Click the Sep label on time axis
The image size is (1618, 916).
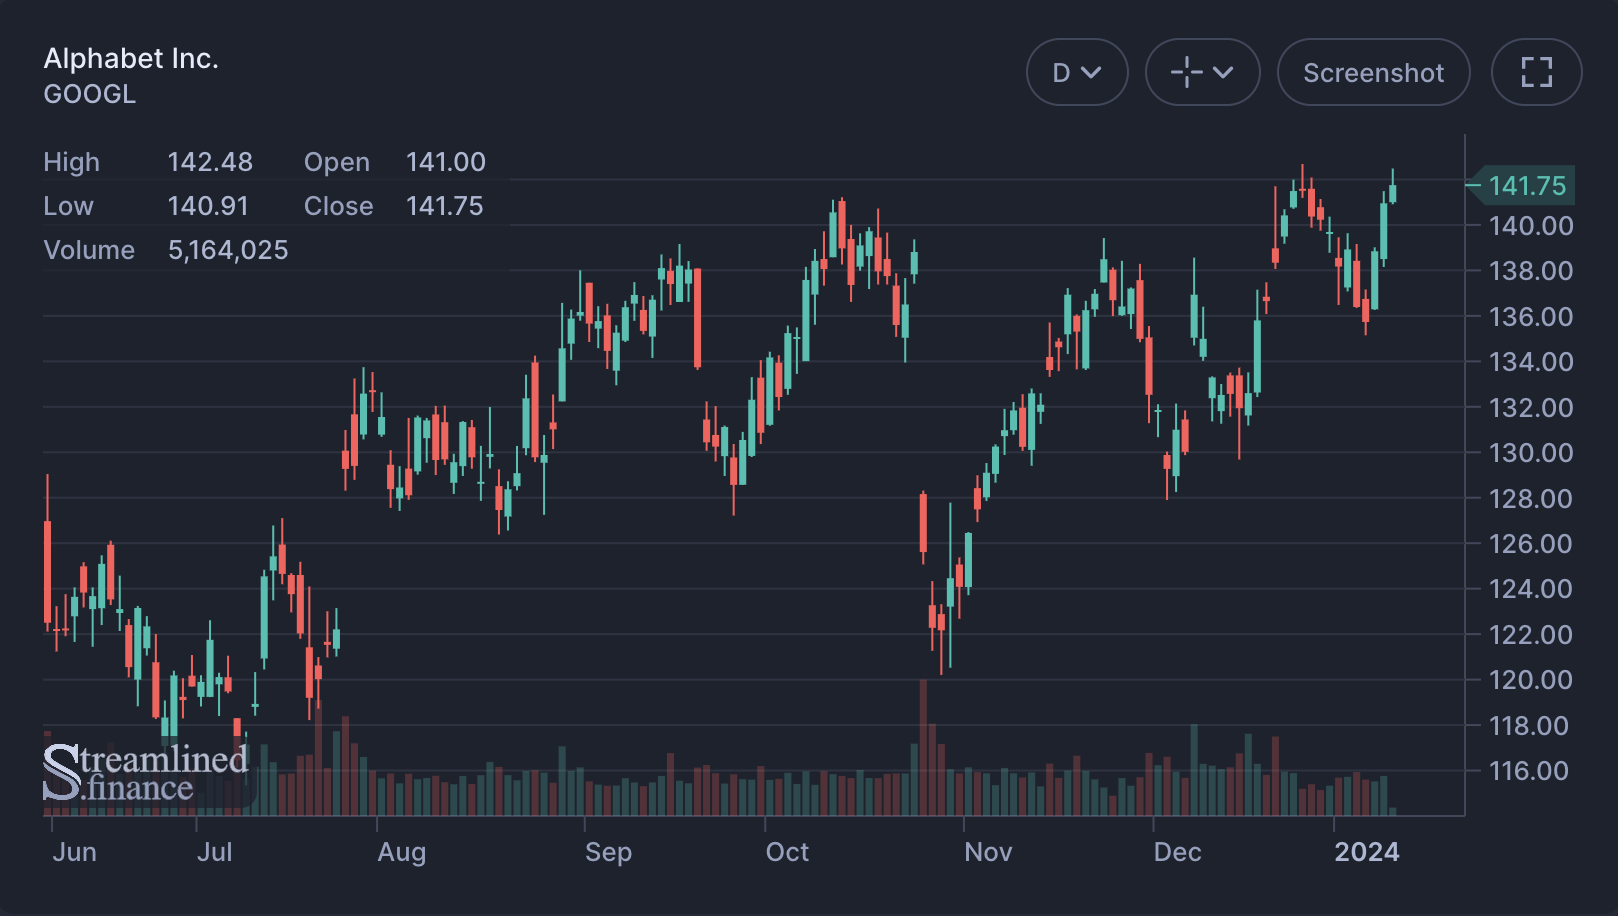point(608,852)
